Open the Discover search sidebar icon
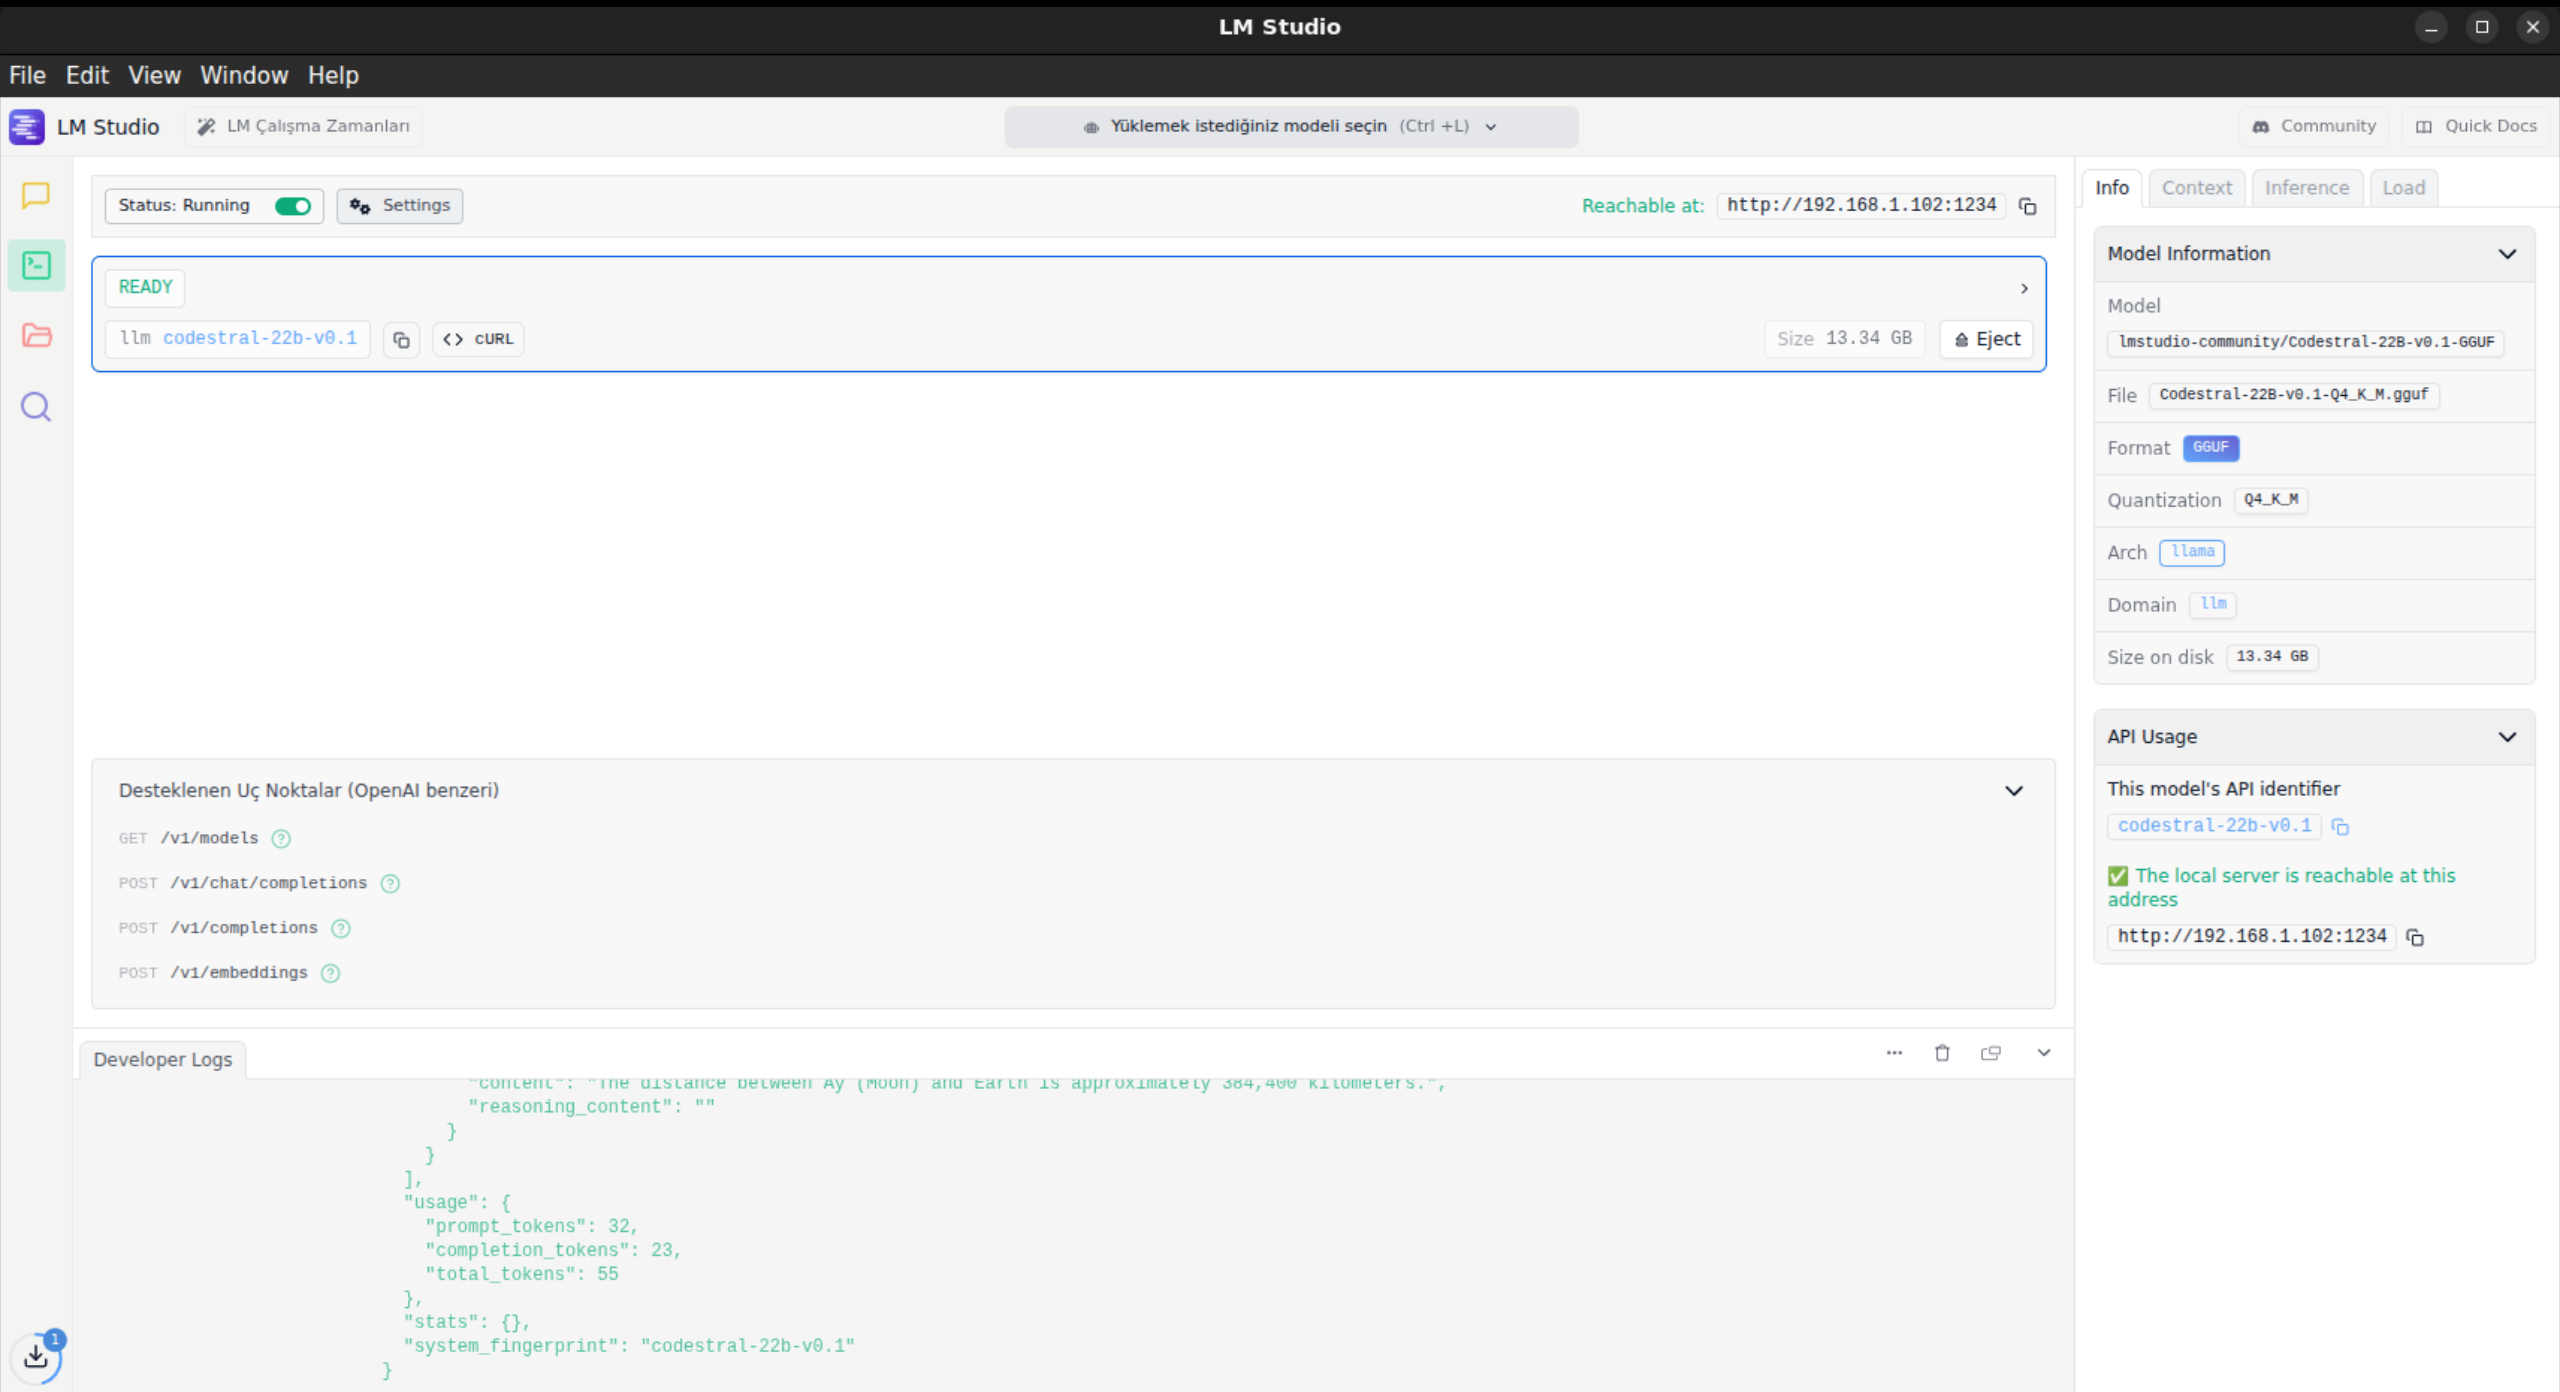Image resolution: width=2560 pixels, height=1392 pixels. point(36,407)
